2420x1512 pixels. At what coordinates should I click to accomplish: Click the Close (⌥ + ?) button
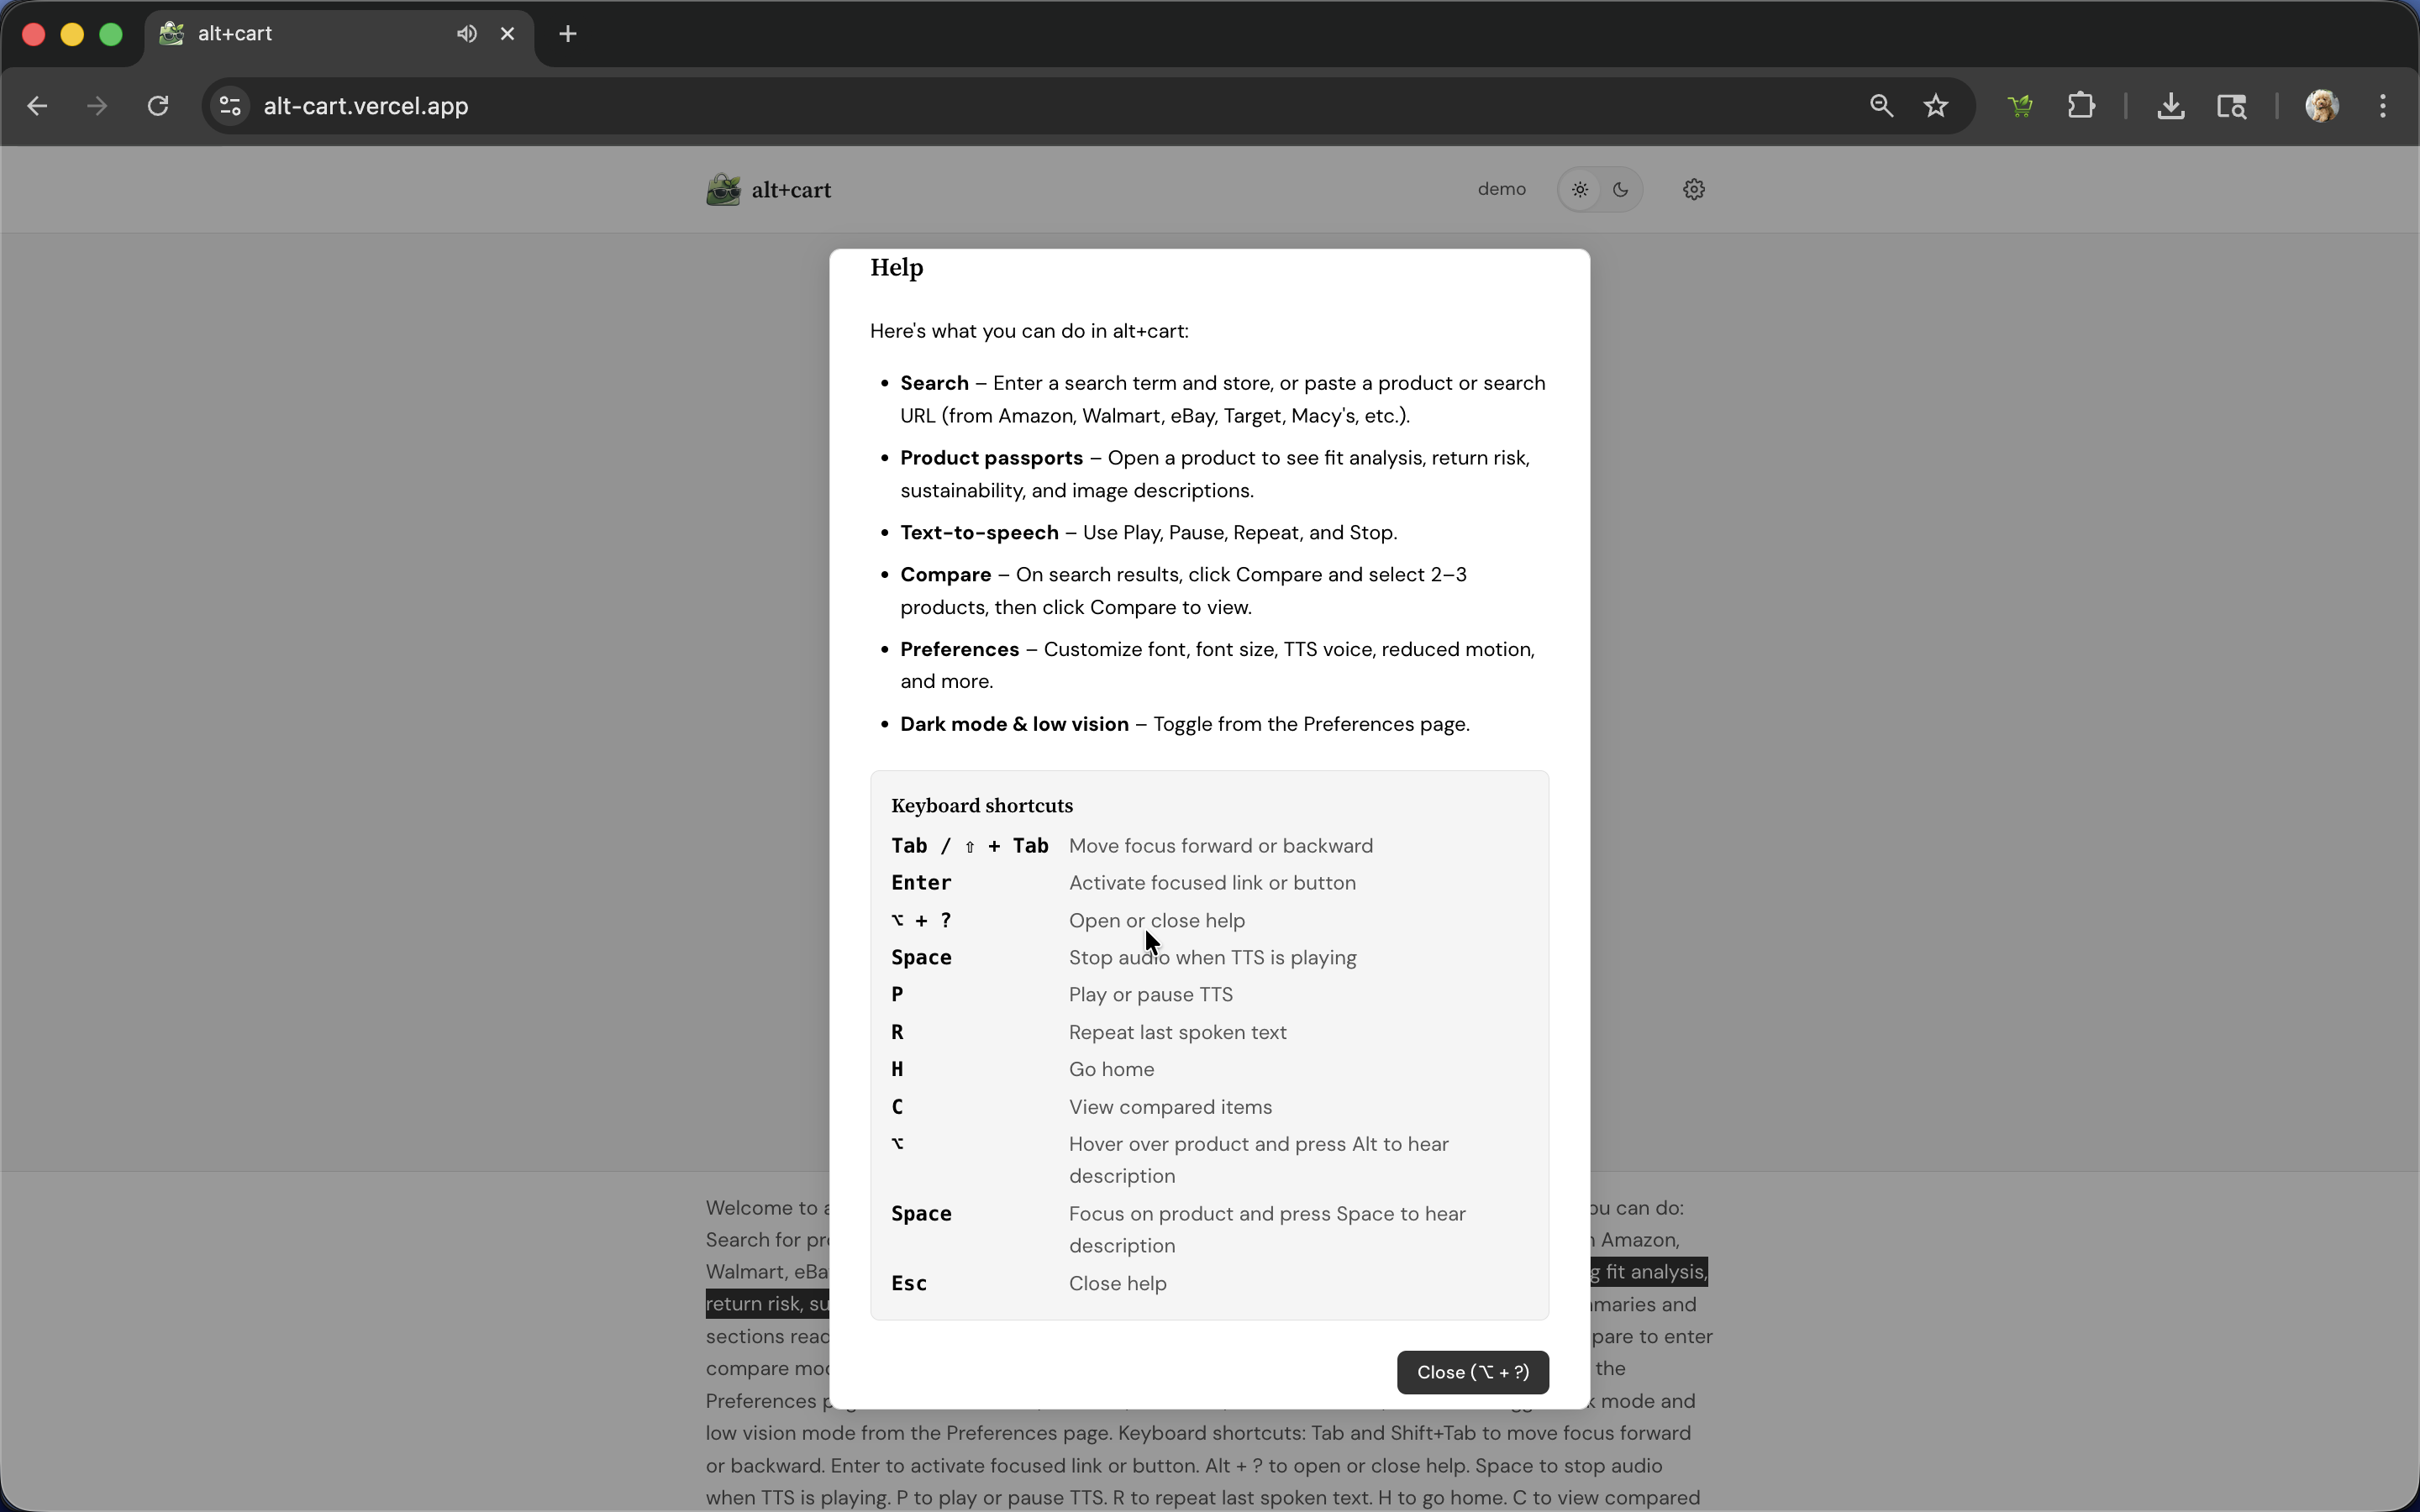1472,1372
